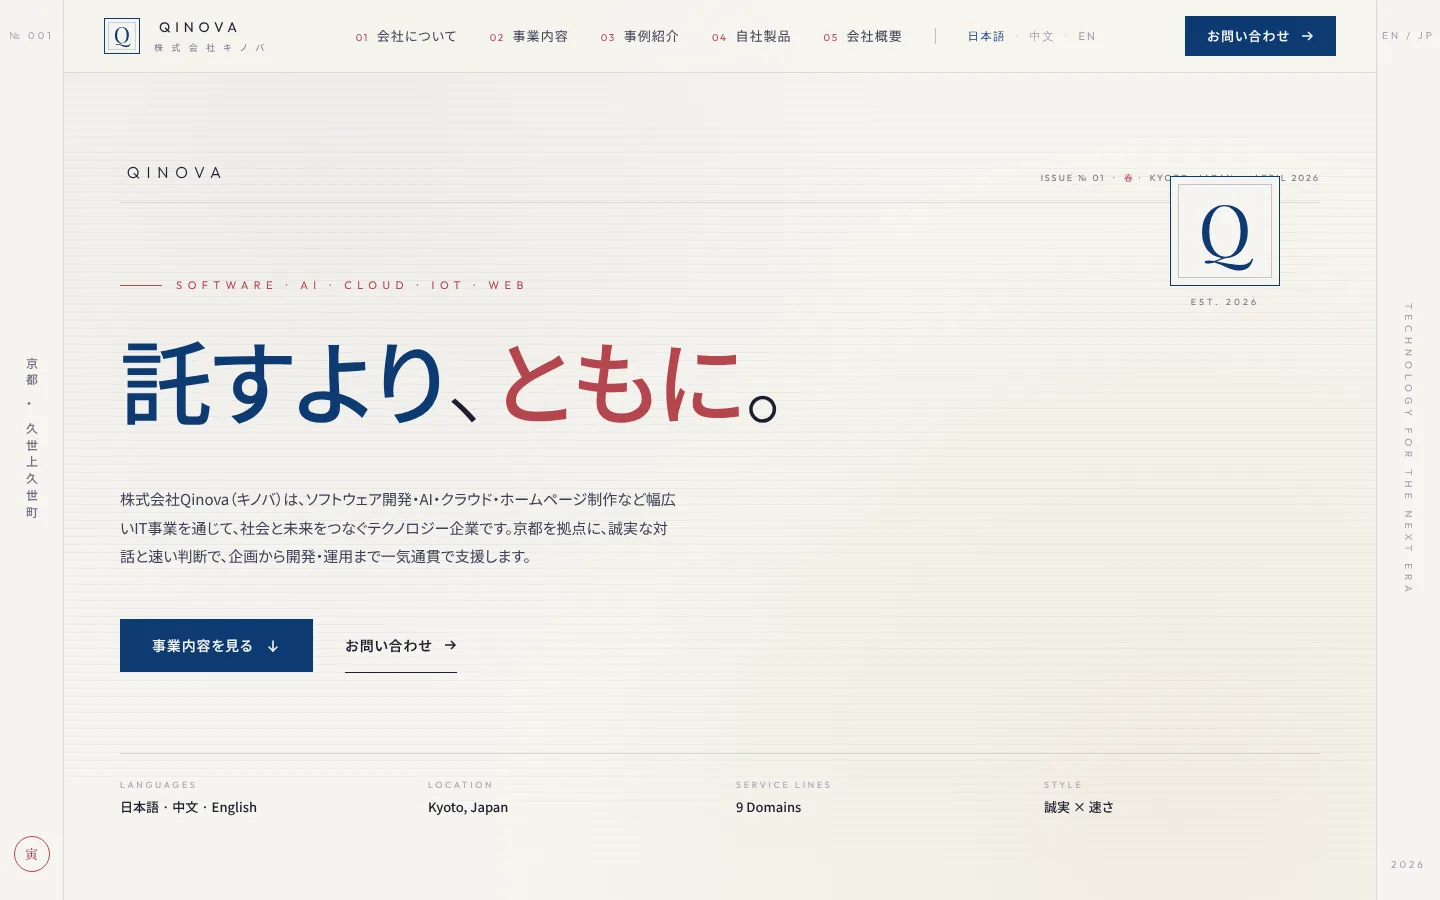Click the № 001 label
This screenshot has width=1440, height=900.
(x=31, y=36)
